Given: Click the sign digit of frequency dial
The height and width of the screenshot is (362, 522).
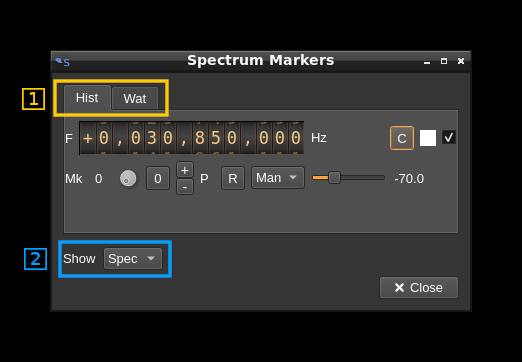Looking at the screenshot, I should pos(88,138).
